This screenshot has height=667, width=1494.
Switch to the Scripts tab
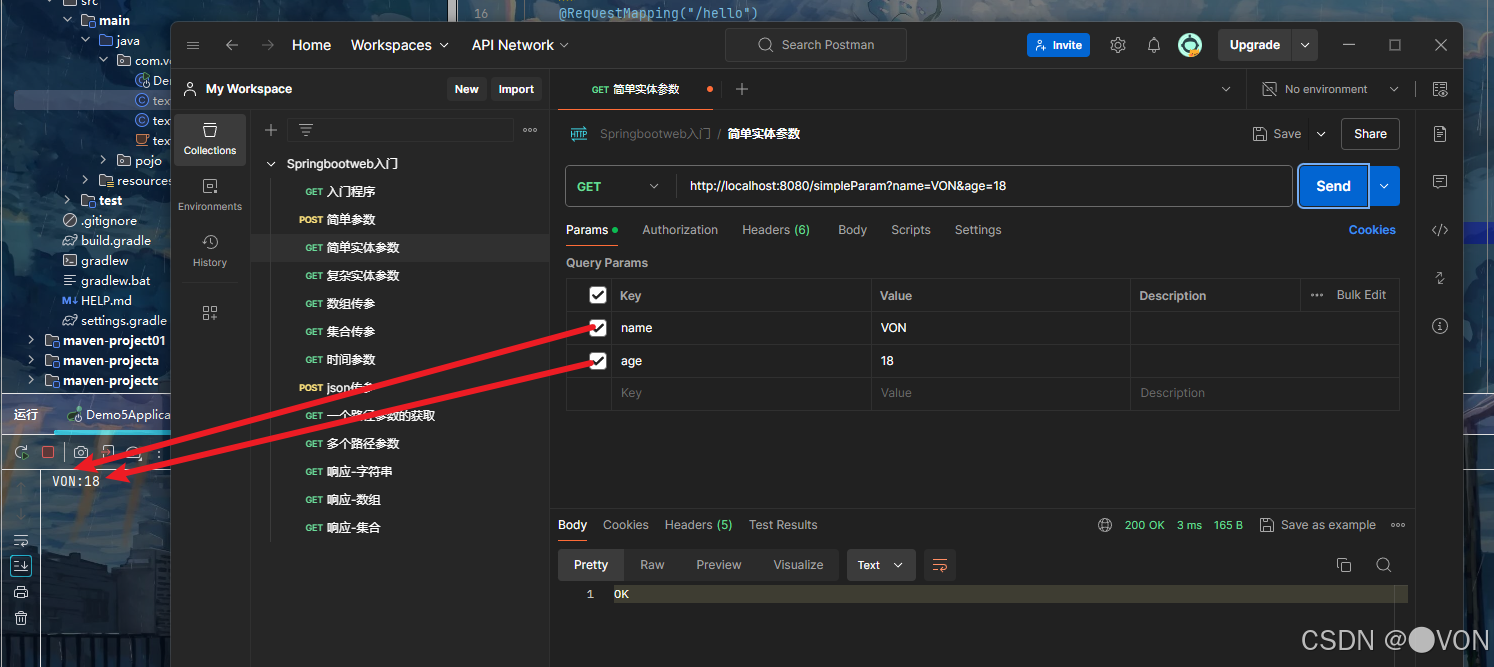(x=911, y=230)
